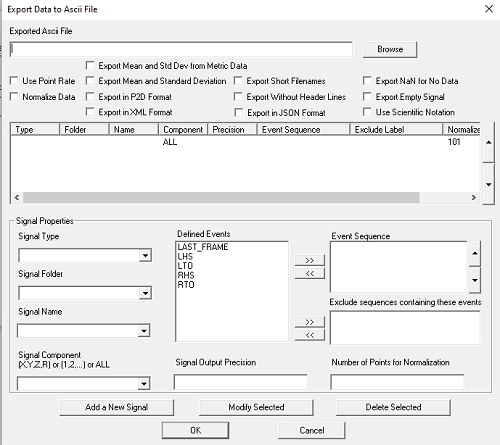Click the 101 normalize value cell
This screenshot has height=445, width=500.
click(x=454, y=142)
